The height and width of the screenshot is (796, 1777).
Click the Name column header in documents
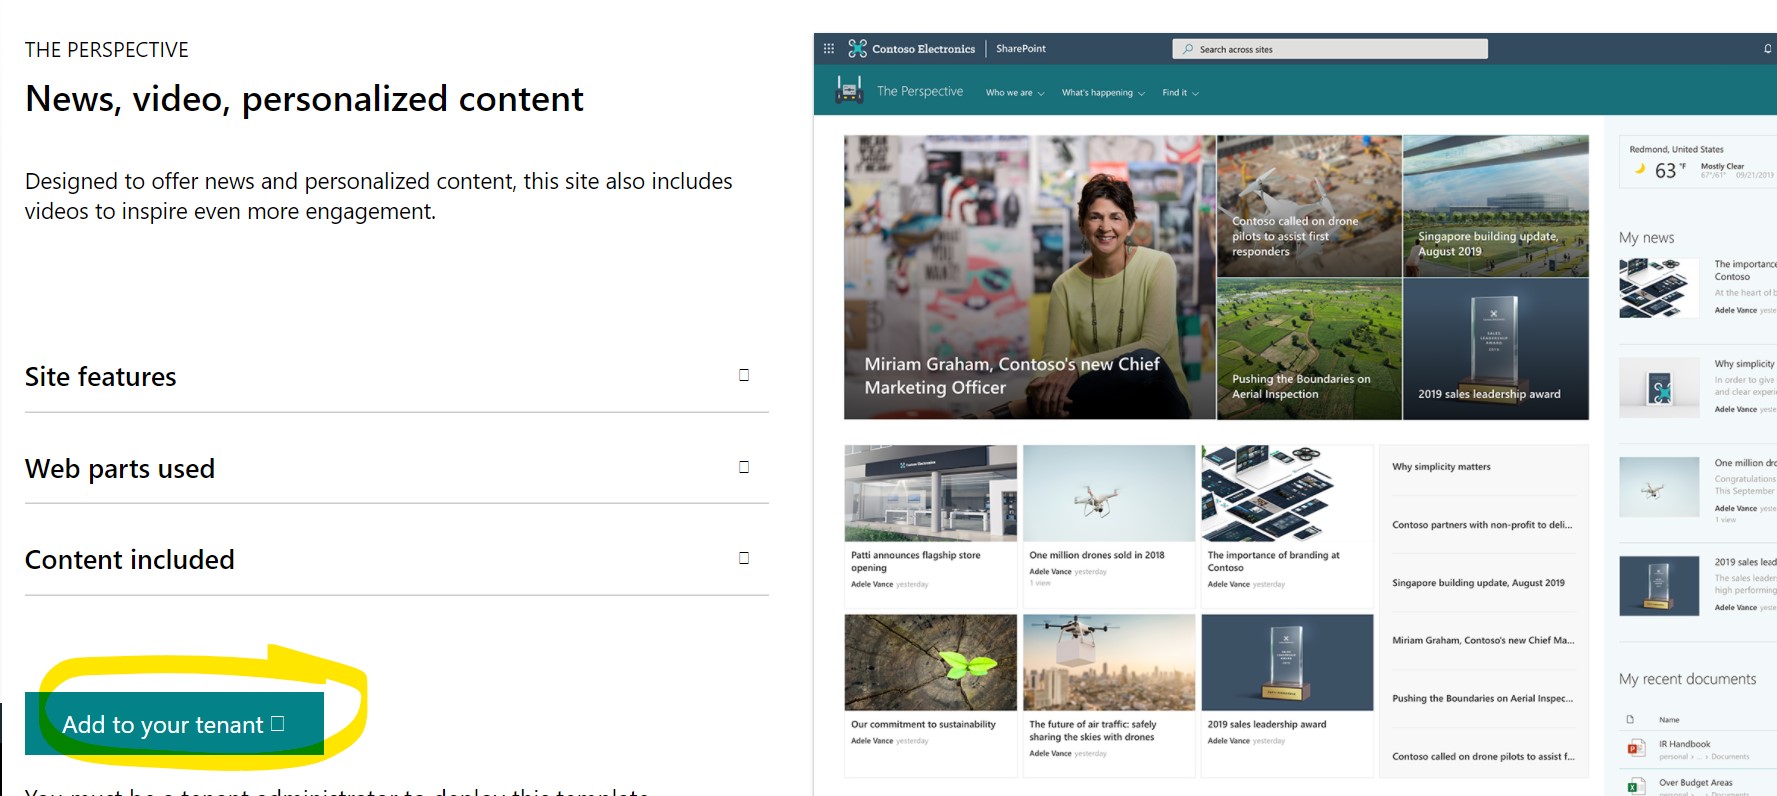click(1669, 720)
